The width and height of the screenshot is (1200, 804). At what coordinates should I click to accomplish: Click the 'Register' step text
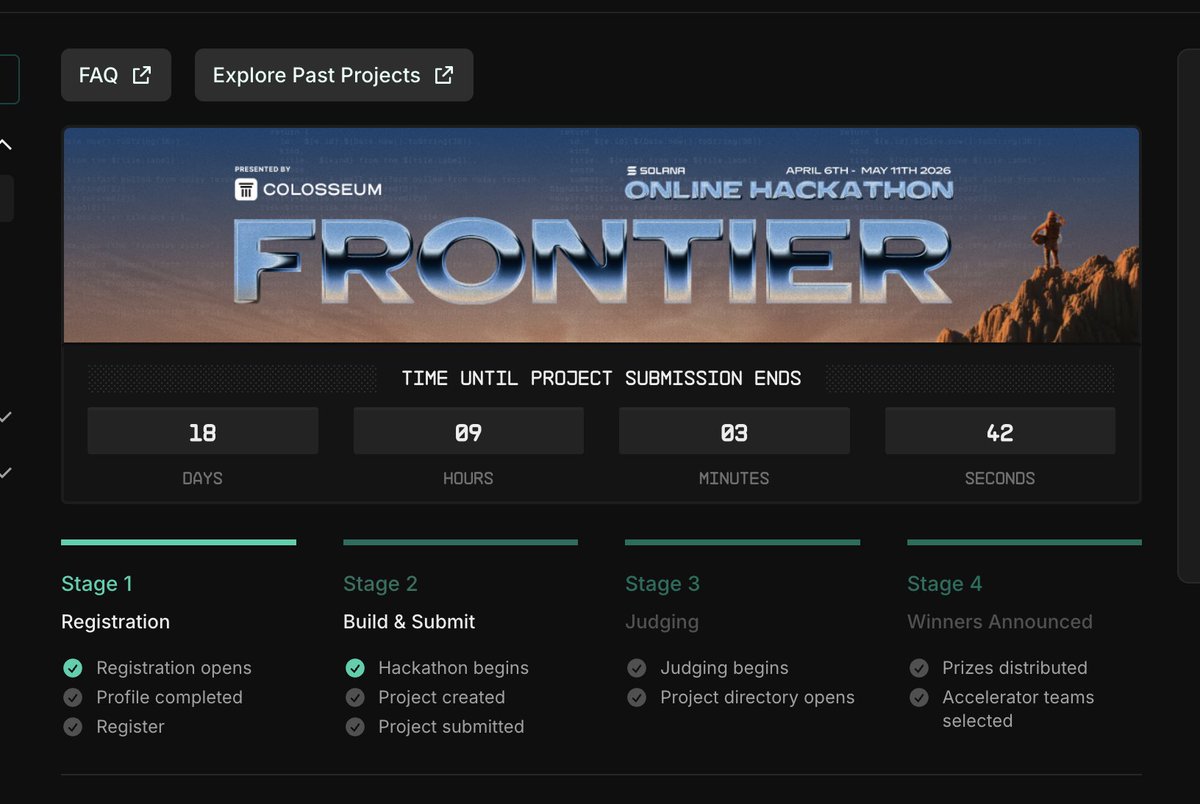tap(130, 727)
